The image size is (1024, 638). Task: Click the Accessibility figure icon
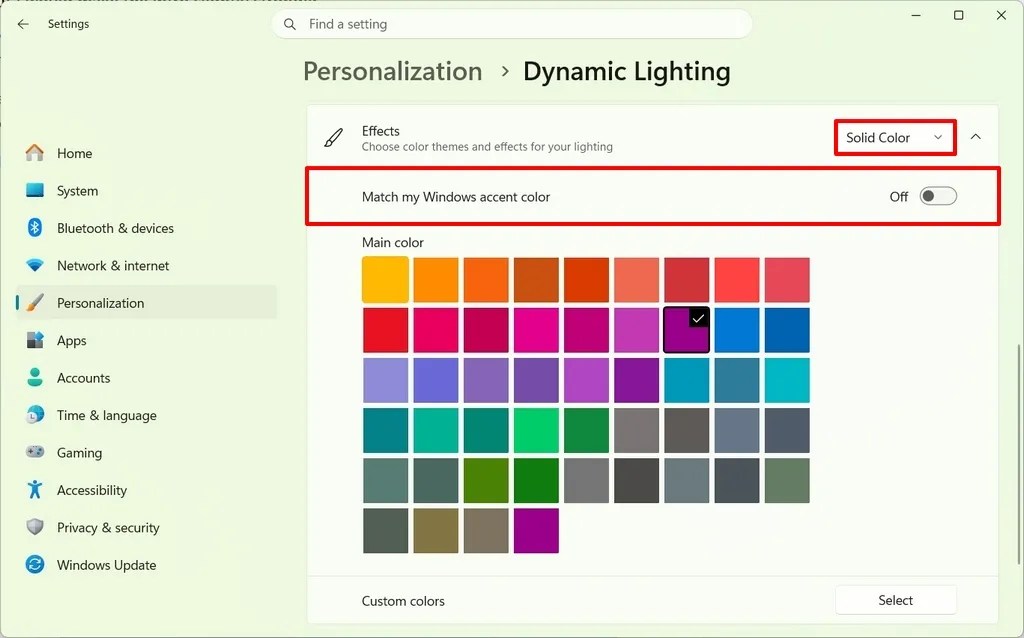point(35,489)
